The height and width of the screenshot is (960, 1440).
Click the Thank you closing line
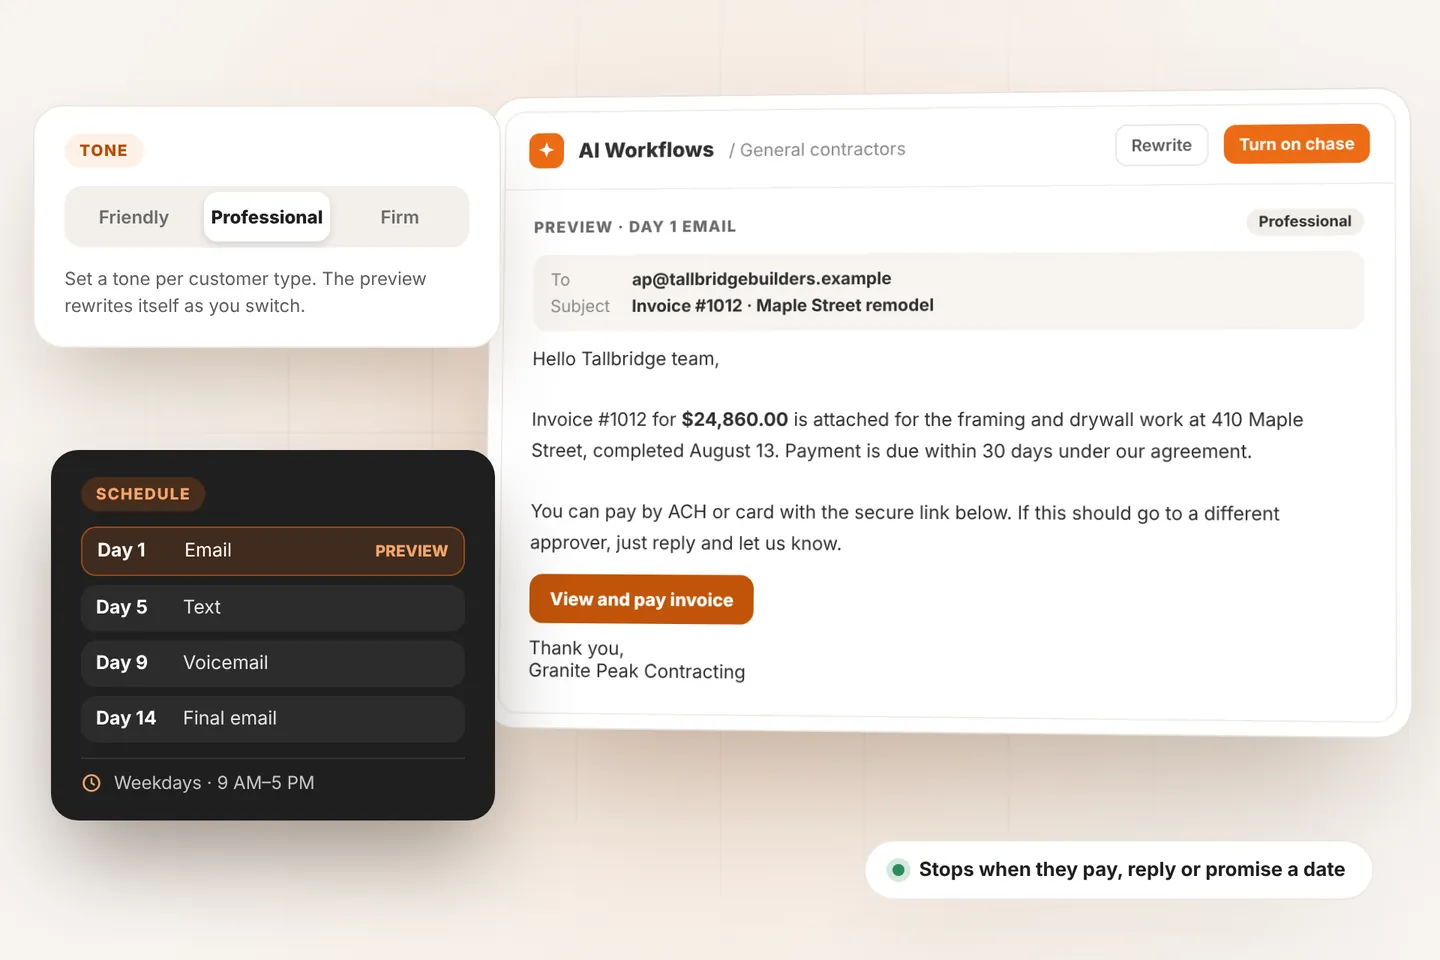coord(577,648)
